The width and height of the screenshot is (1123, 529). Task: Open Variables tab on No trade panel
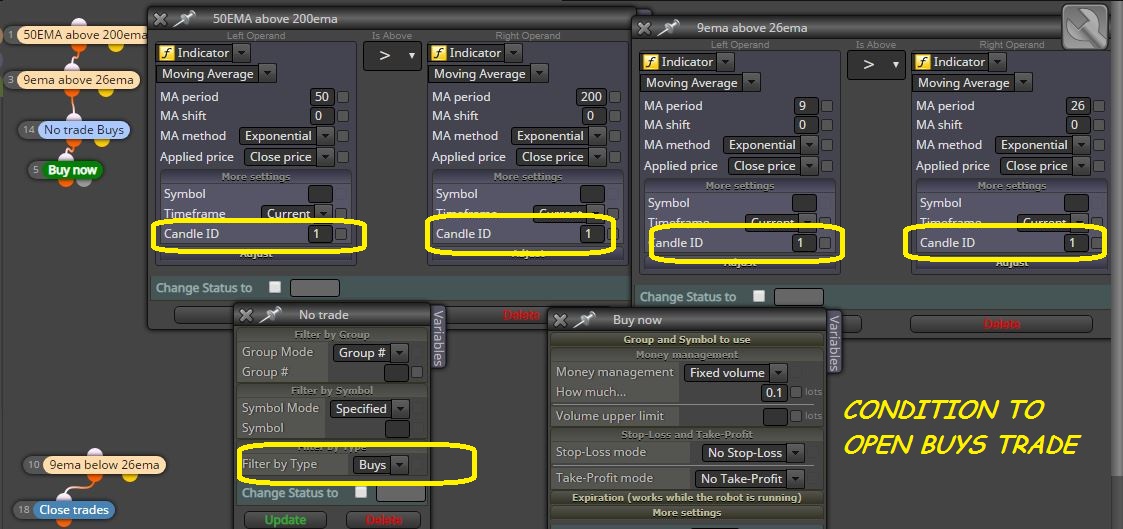[x=438, y=337]
